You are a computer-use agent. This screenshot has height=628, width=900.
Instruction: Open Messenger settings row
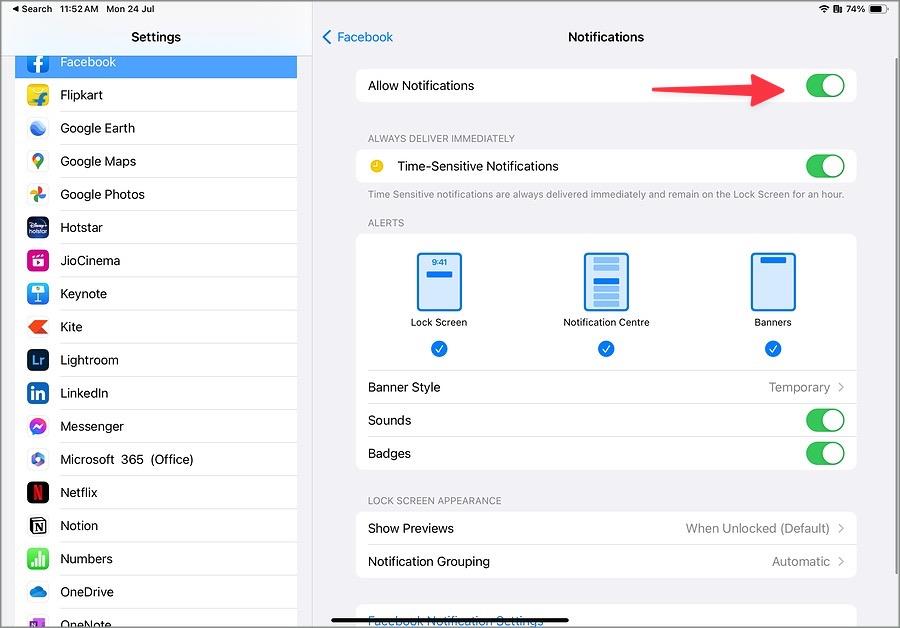[156, 427]
